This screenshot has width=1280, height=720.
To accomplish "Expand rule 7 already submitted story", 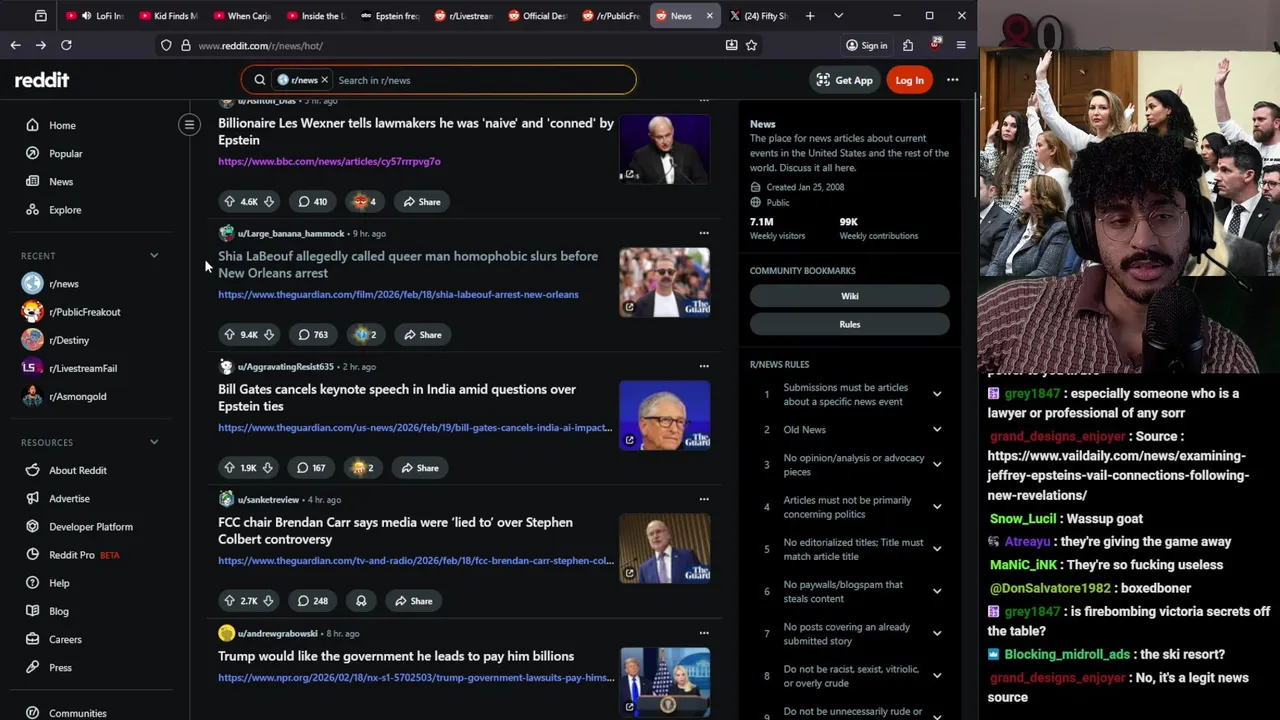I will 937,633.
